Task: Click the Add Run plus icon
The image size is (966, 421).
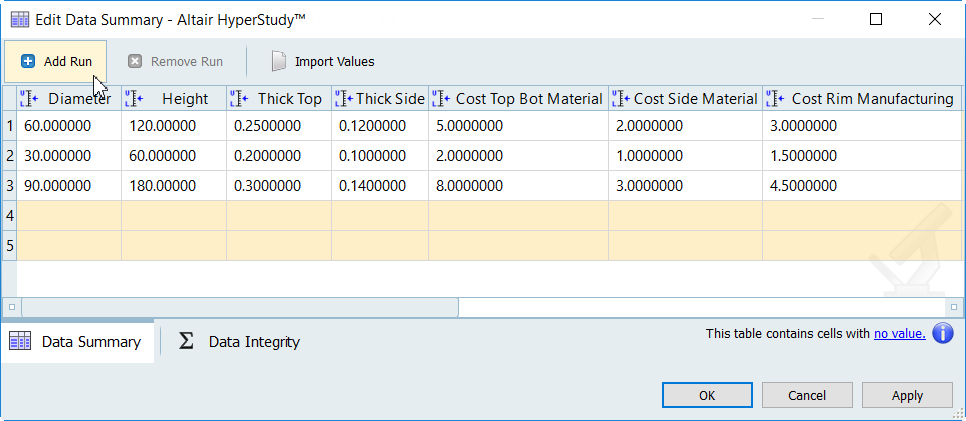Action: pos(28,62)
